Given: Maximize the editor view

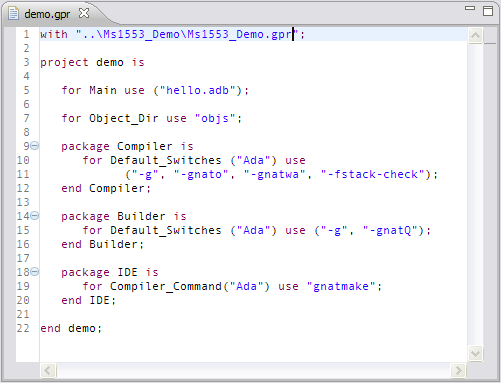Looking at the screenshot, I should point(488,11).
